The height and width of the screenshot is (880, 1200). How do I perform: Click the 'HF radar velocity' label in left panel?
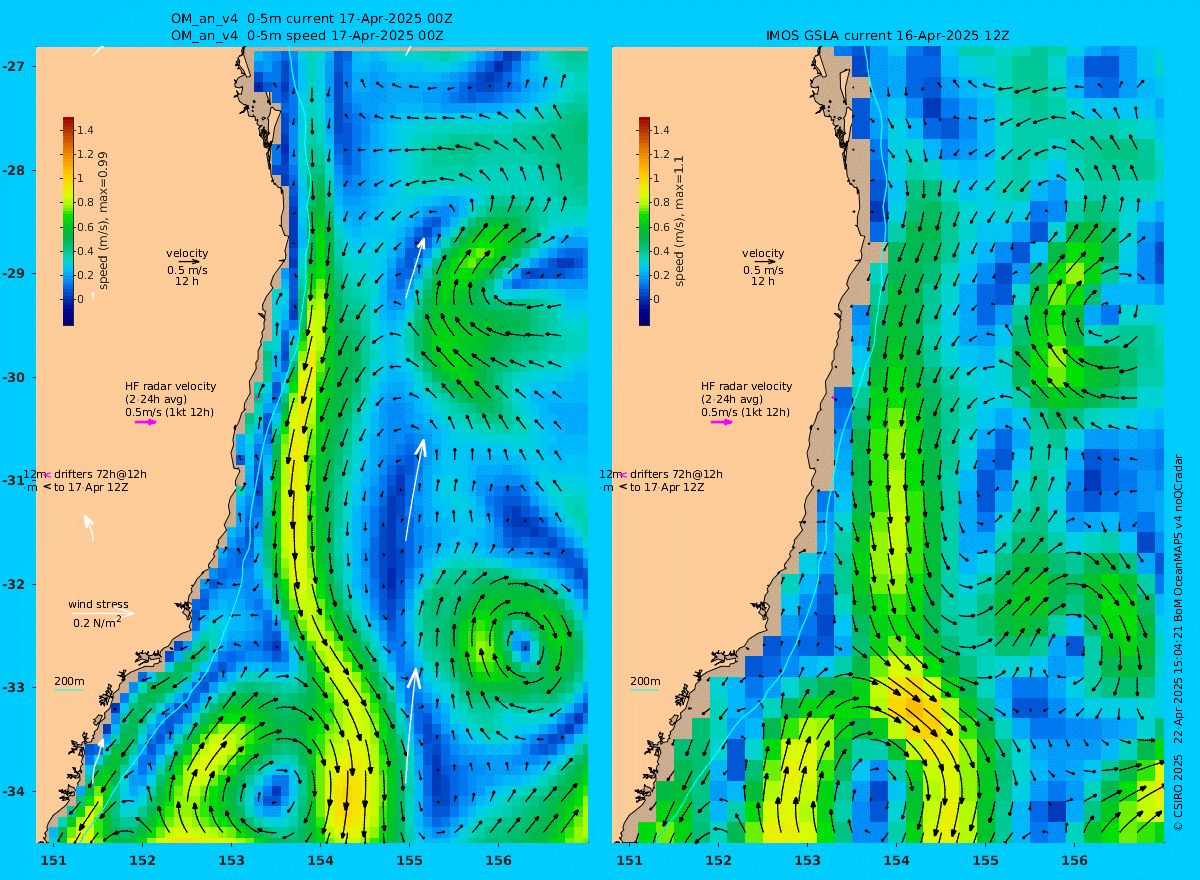[170, 386]
